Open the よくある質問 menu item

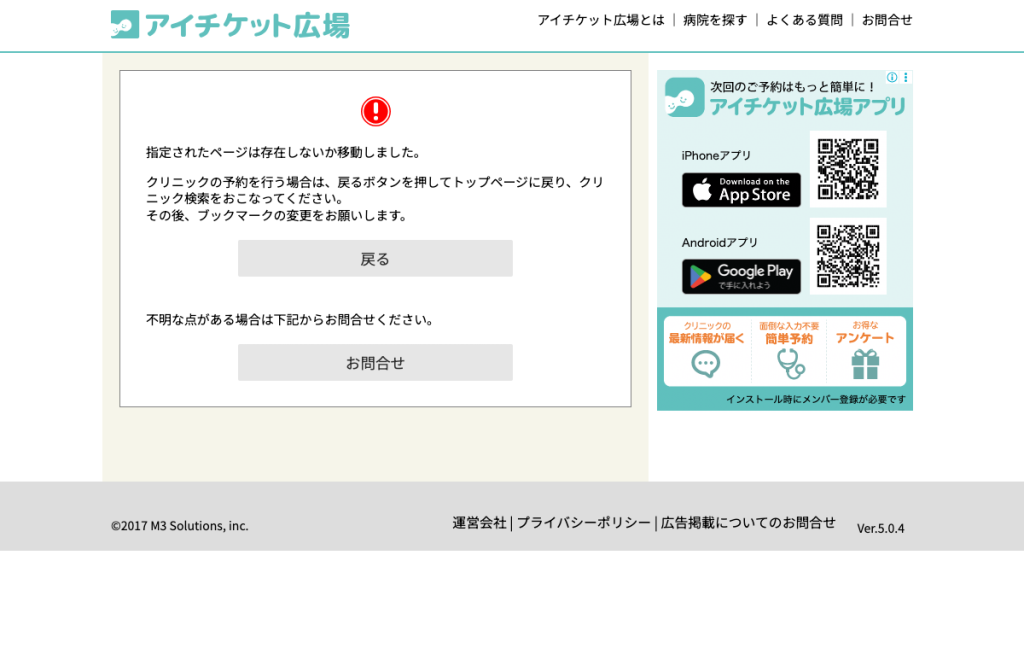coord(805,20)
